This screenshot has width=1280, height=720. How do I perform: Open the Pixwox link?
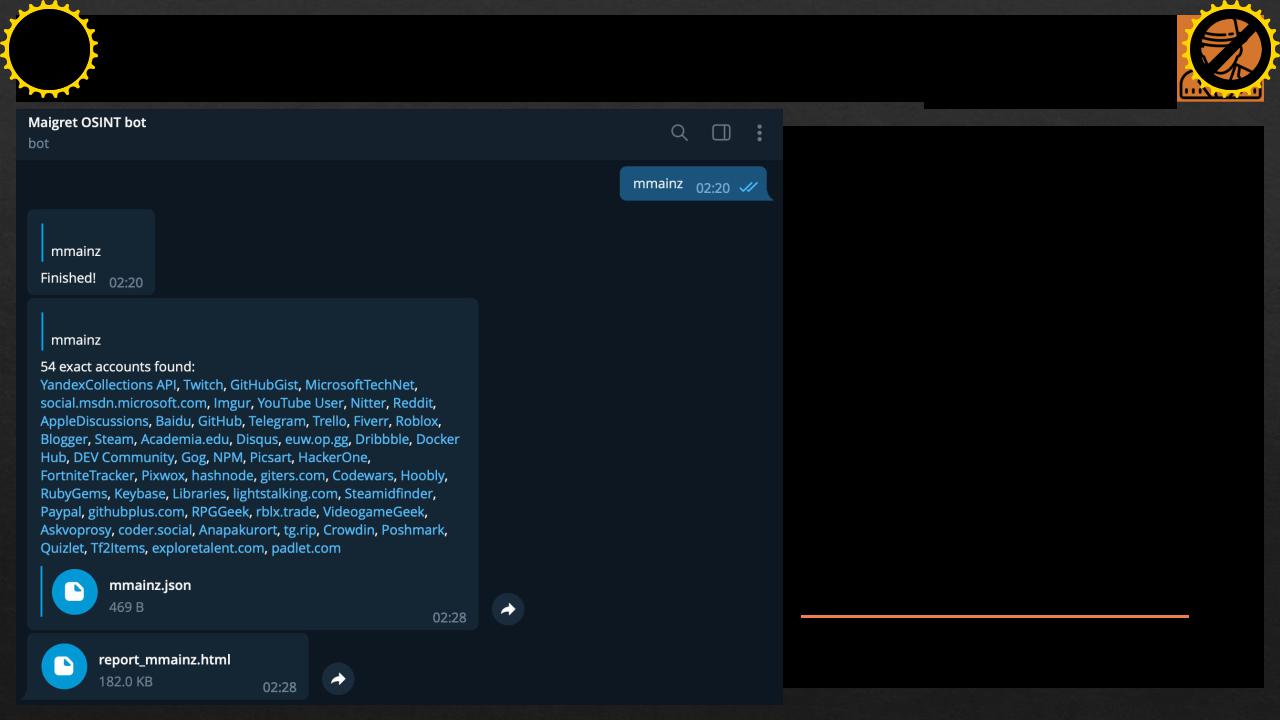tap(163, 475)
